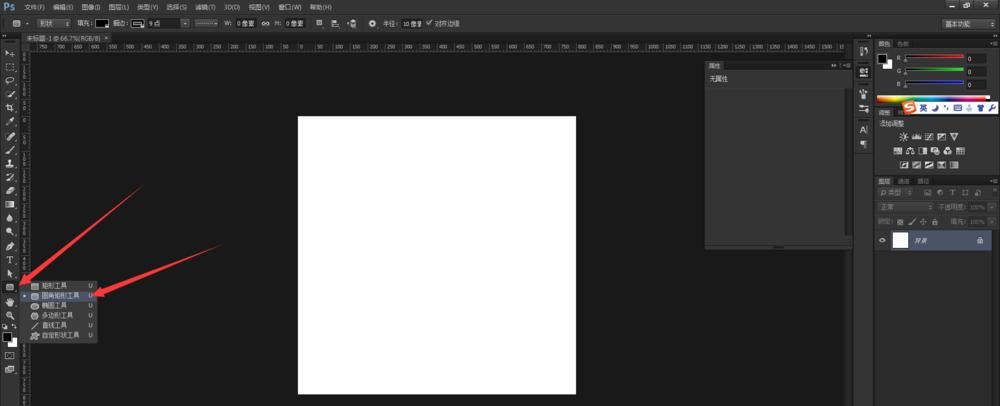Screen dimensions: 1000x406
Task: Select the Horizontal Type tool
Action: 10,260
